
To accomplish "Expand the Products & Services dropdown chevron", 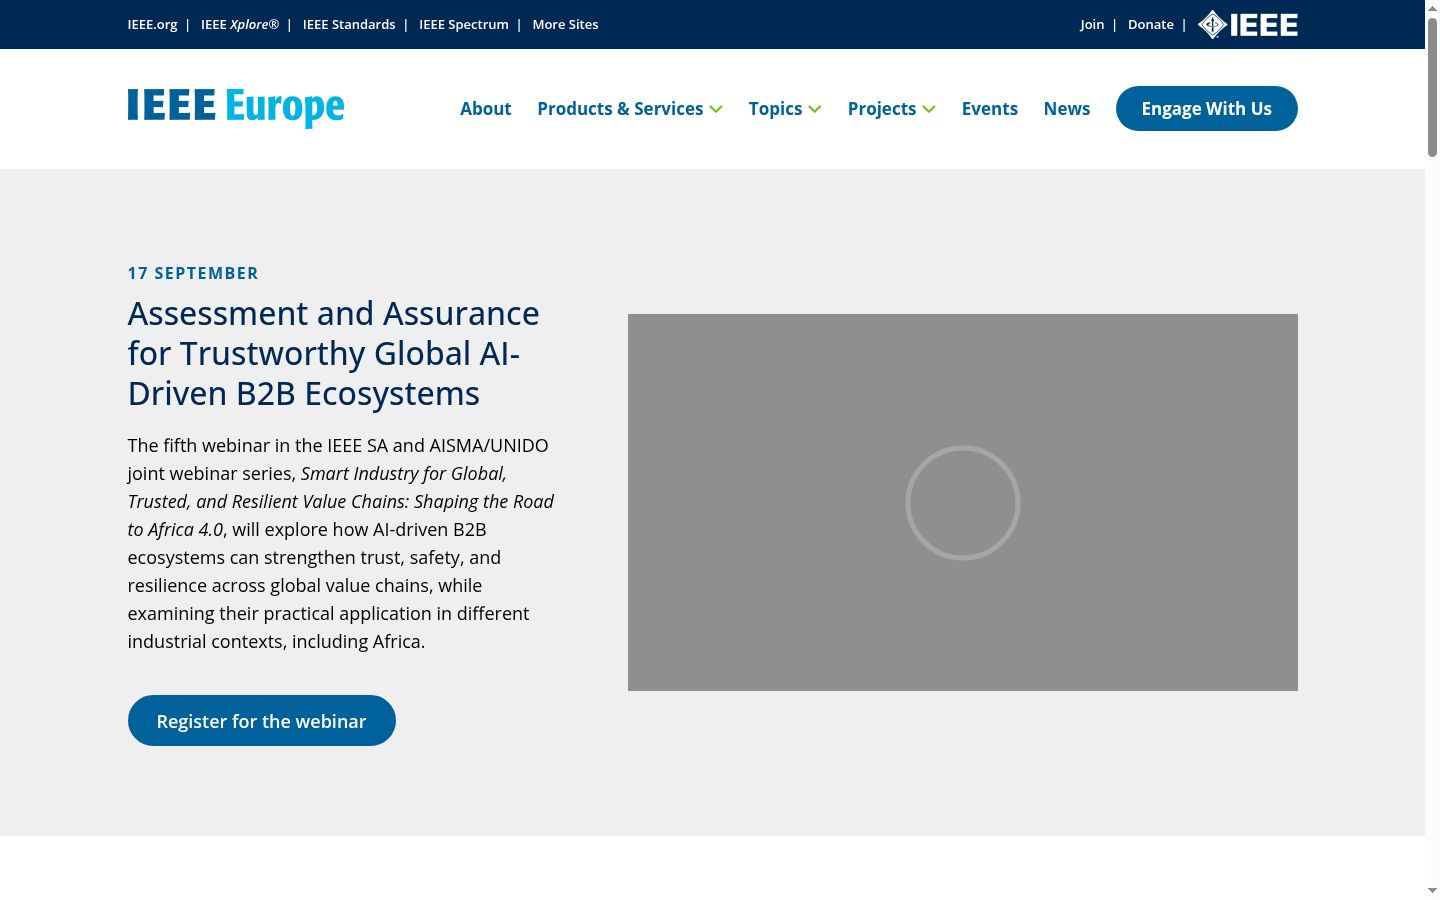I will (716, 109).
